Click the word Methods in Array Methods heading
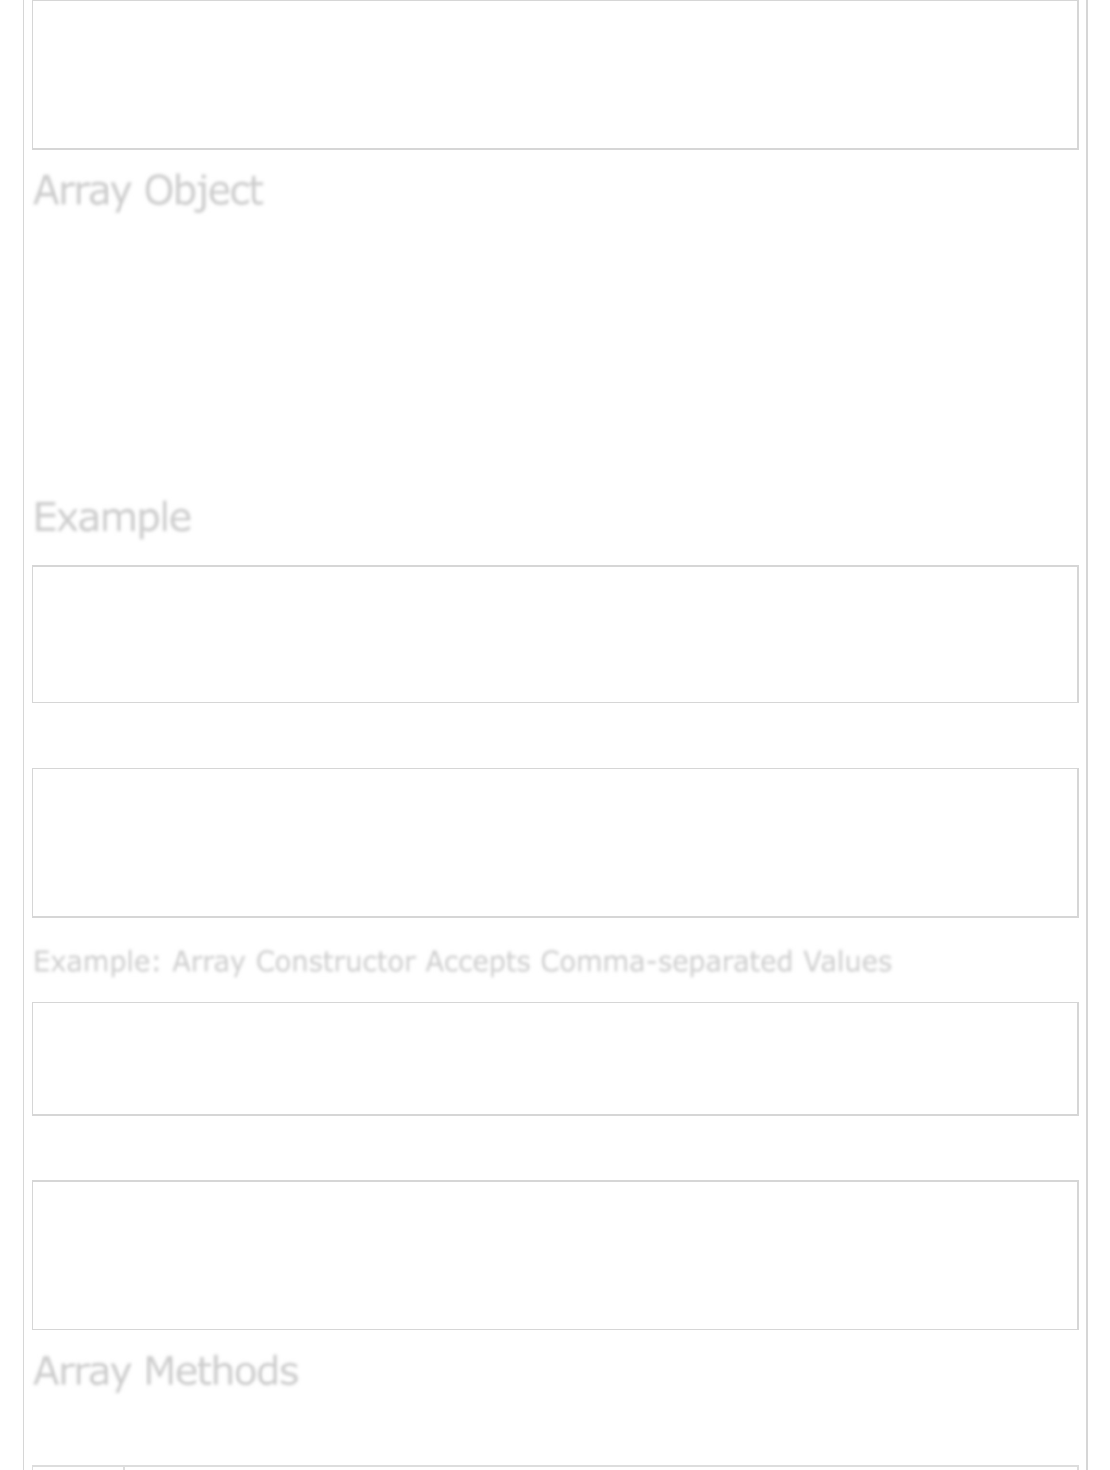1110x1470 pixels. click(x=221, y=1370)
